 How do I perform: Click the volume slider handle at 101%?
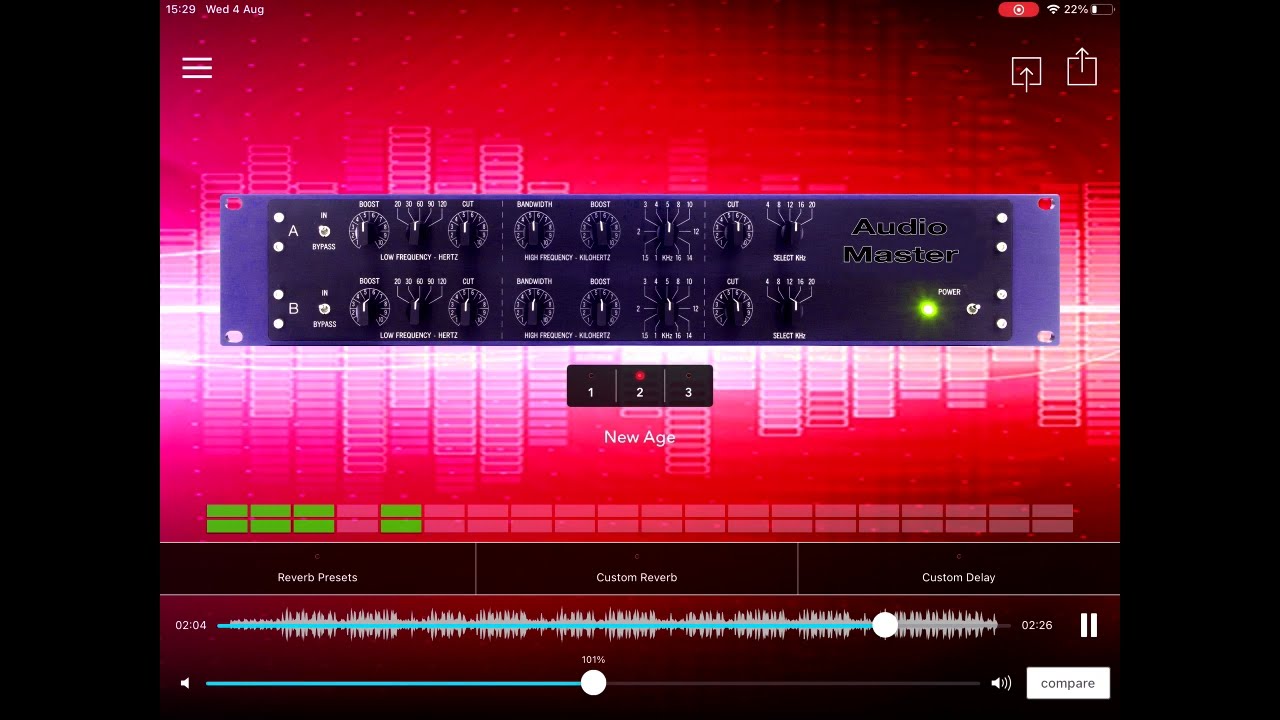594,683
